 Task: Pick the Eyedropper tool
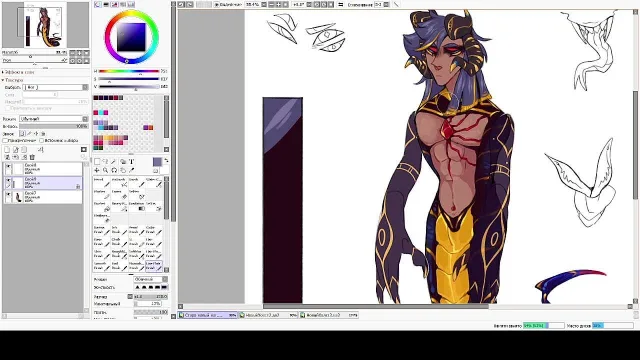pyautogui.click(x=132, y=170)
